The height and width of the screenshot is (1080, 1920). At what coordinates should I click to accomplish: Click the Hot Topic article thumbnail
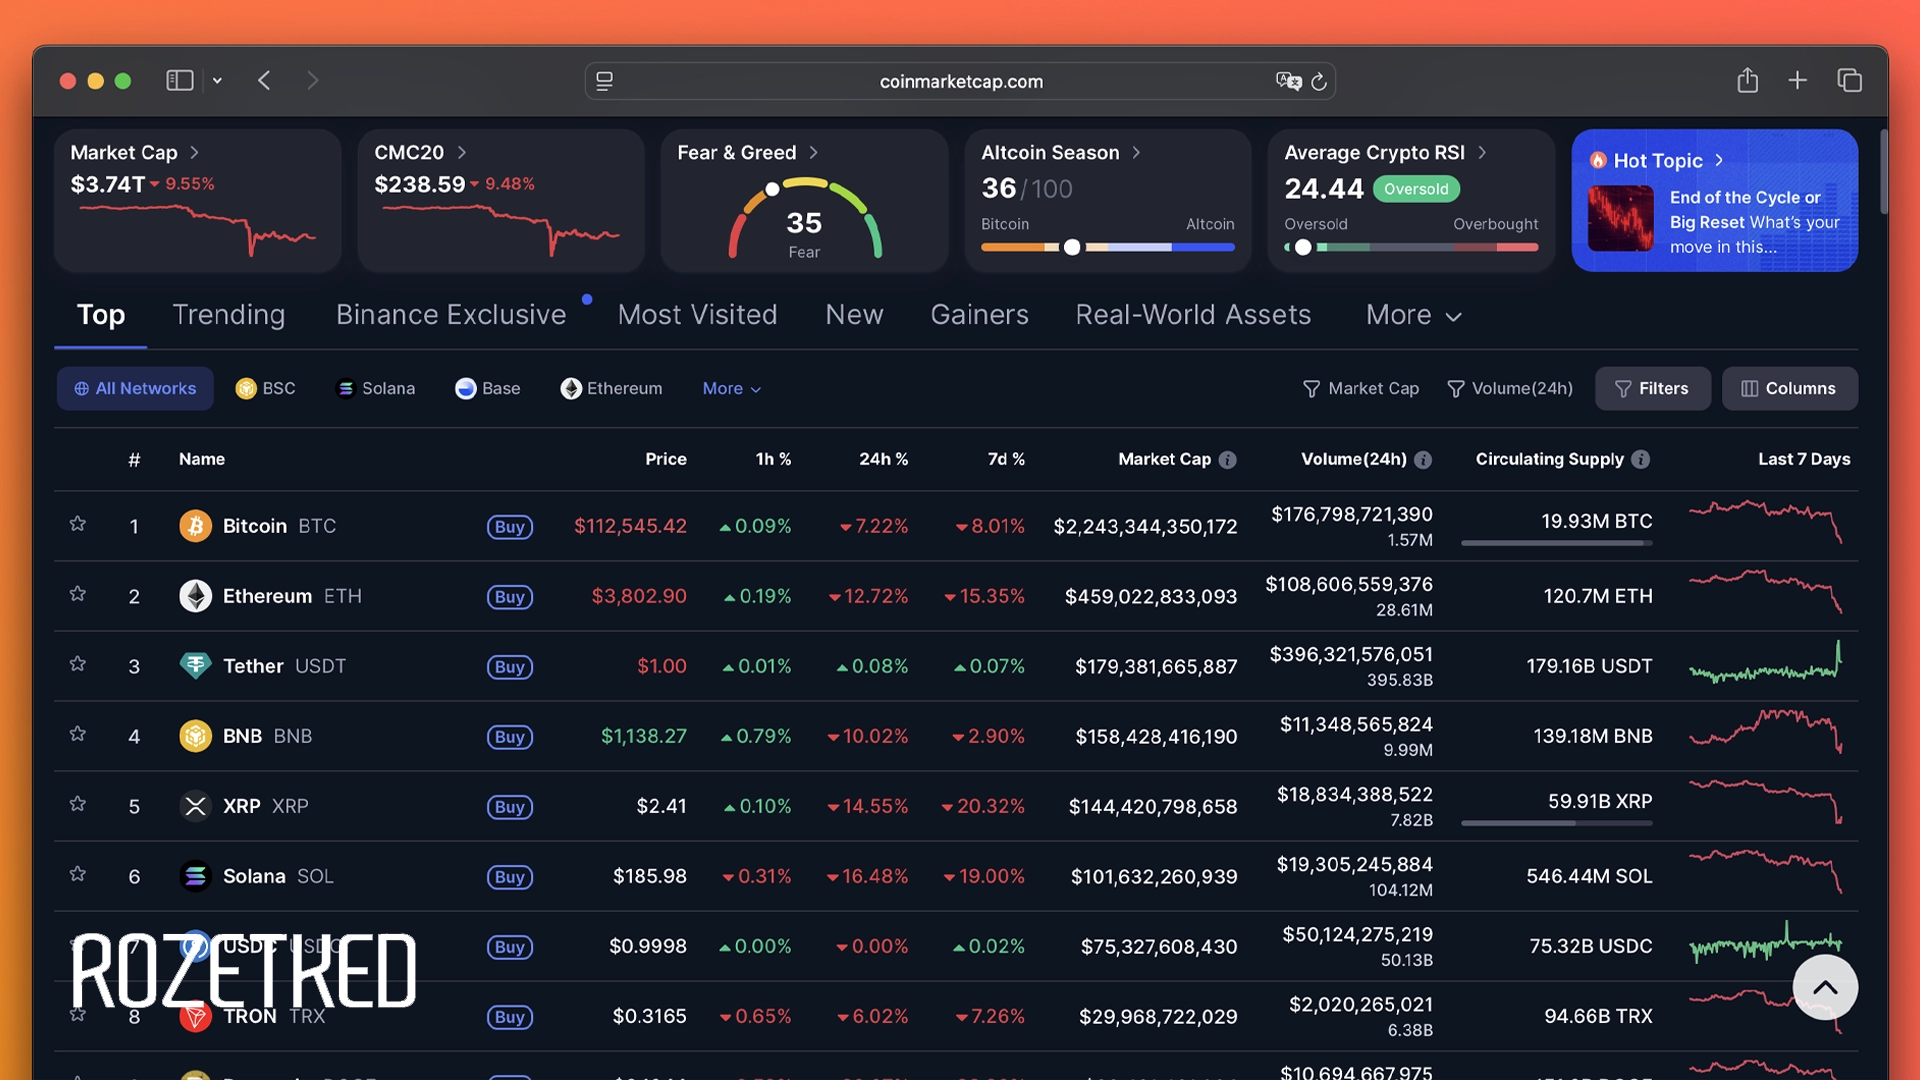(1620, 219)
